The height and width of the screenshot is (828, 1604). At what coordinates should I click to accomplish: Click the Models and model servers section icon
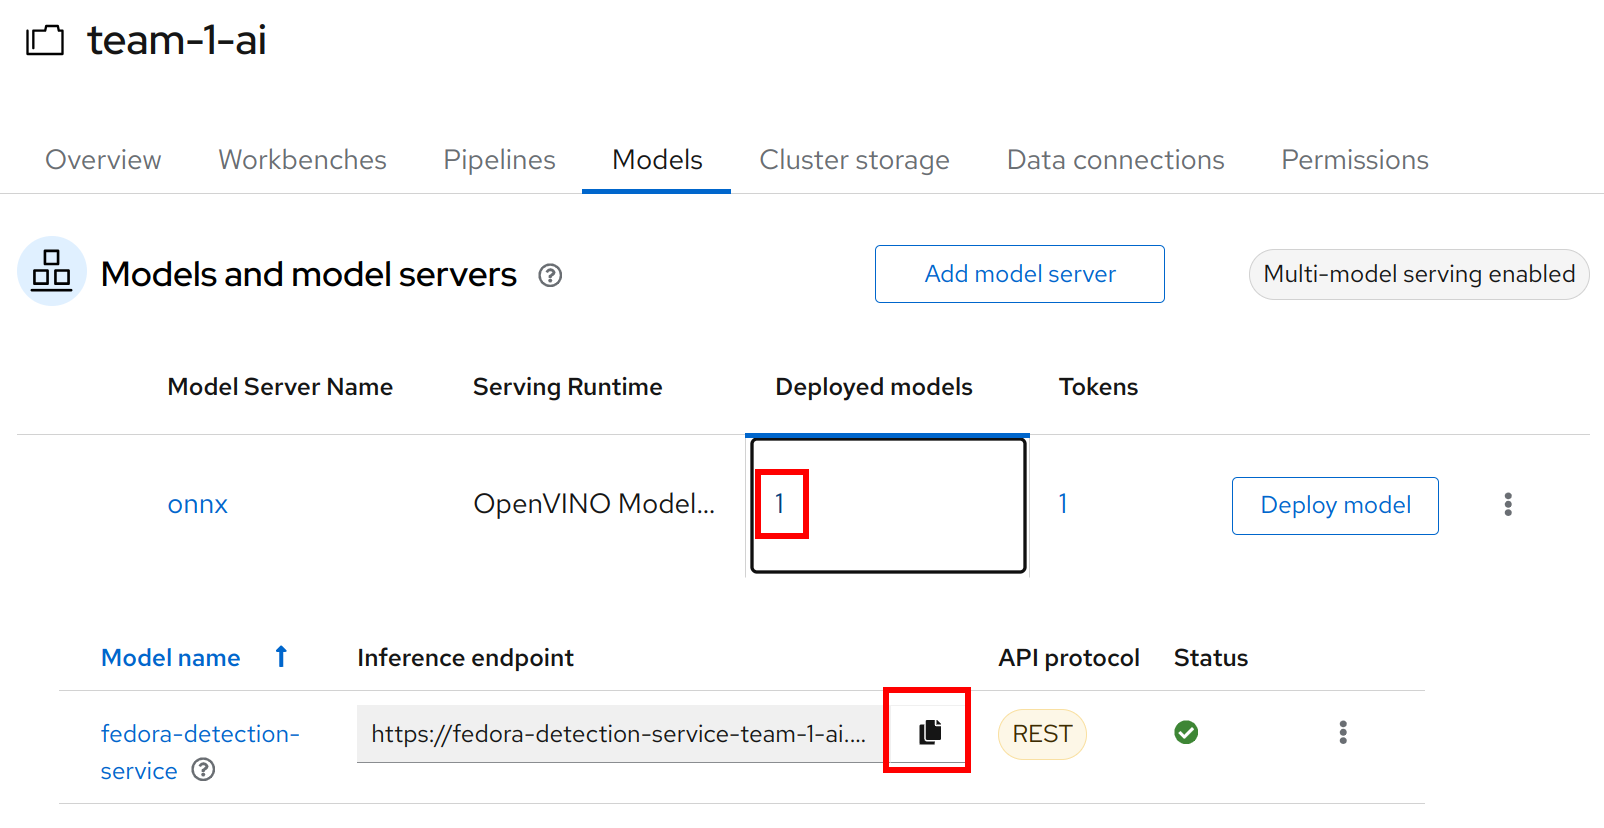point(52,271)
